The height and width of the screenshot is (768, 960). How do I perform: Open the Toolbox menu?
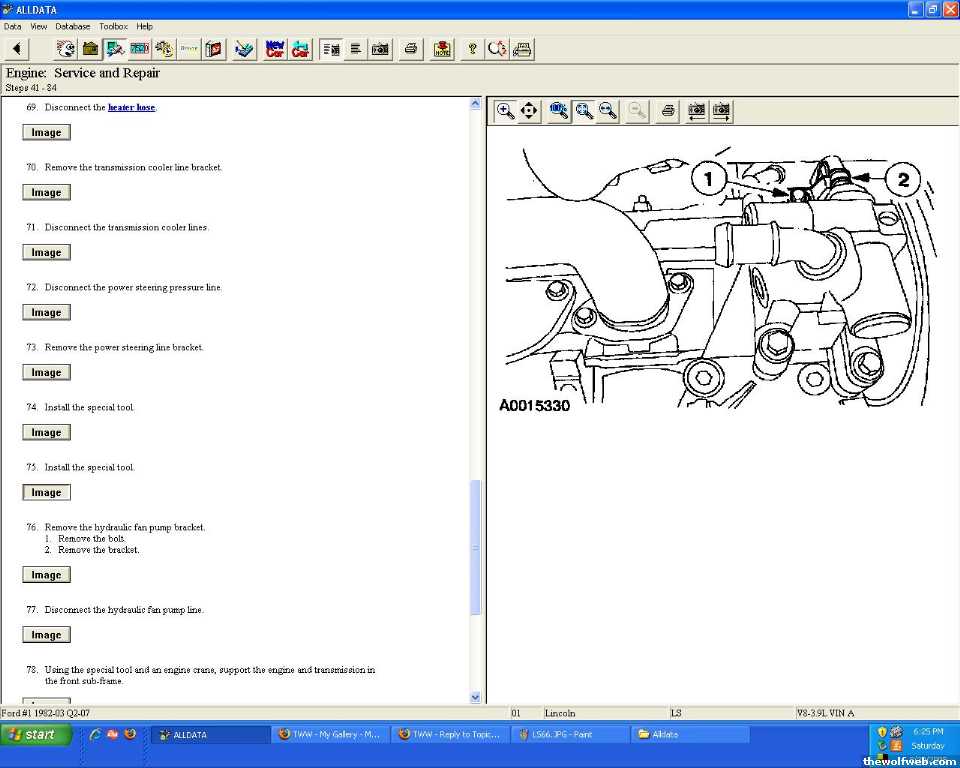point(113,26)
